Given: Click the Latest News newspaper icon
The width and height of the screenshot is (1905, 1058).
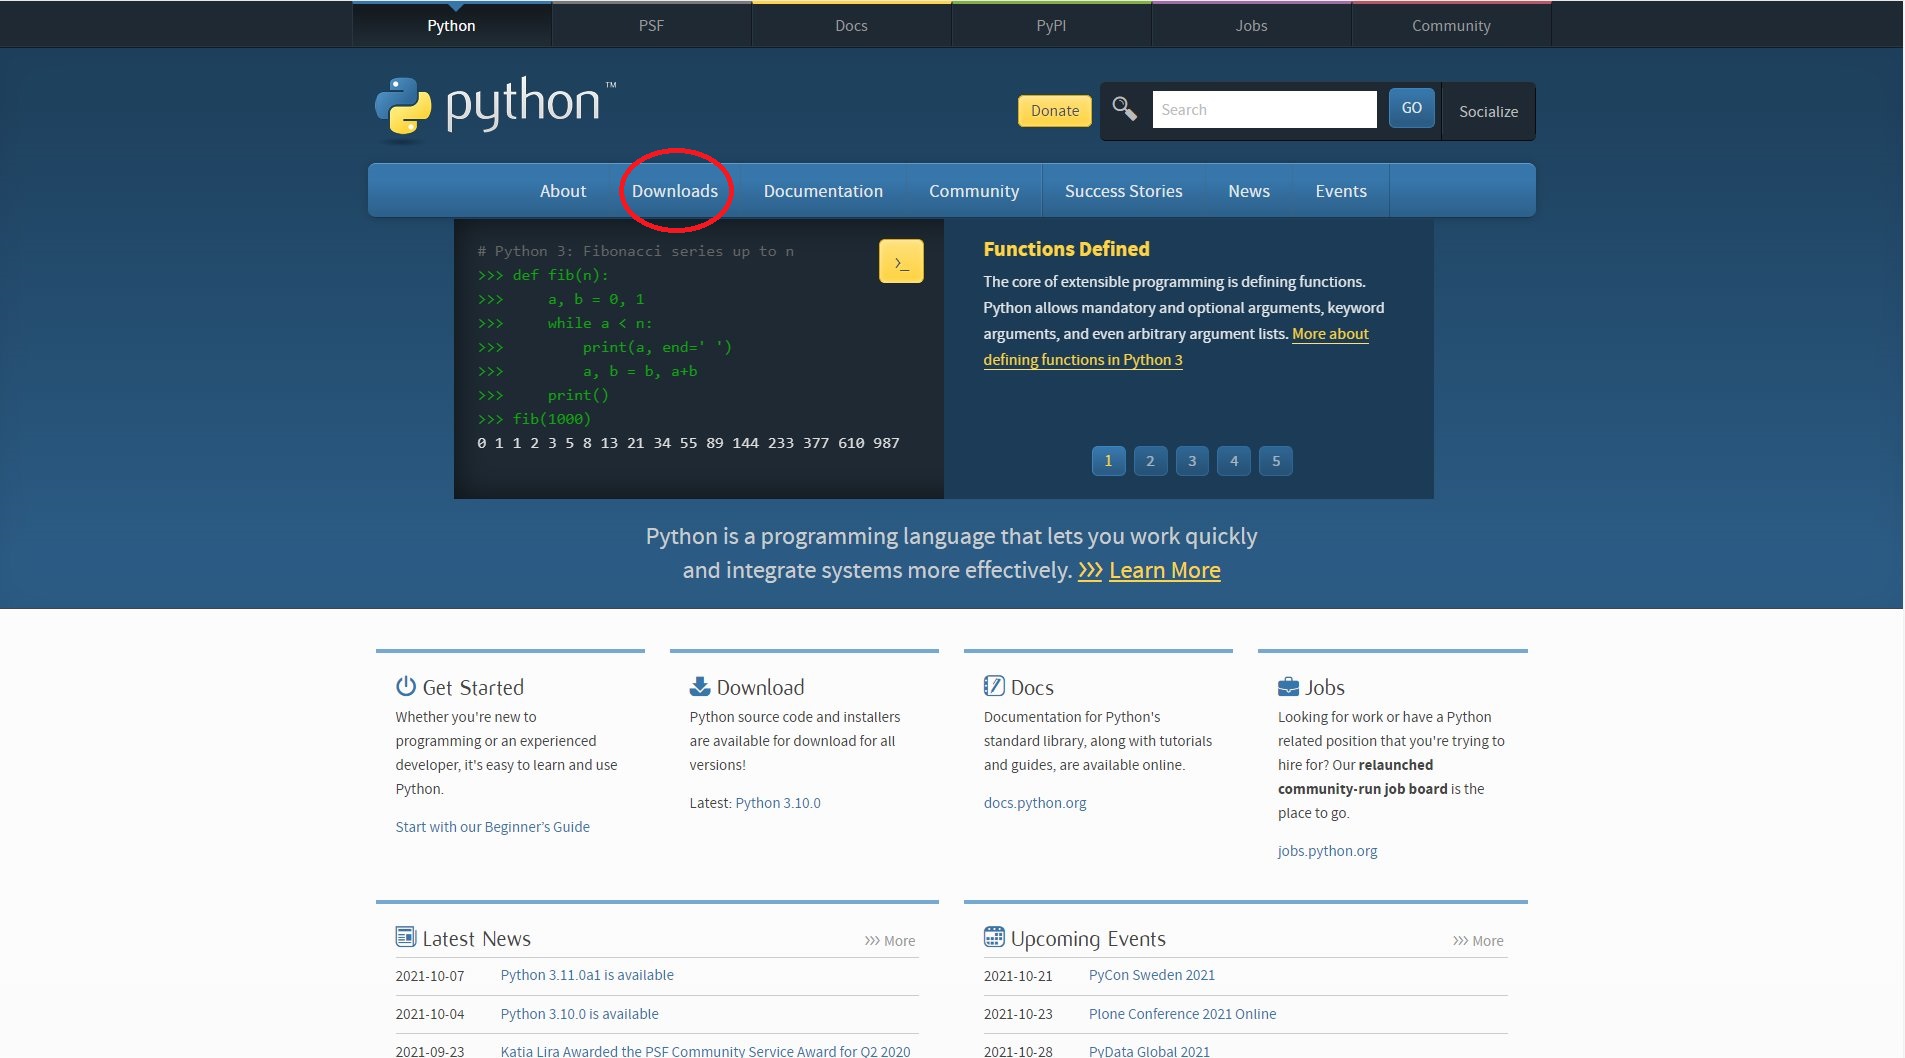Looking at the screenshot, I should point(406,937).
